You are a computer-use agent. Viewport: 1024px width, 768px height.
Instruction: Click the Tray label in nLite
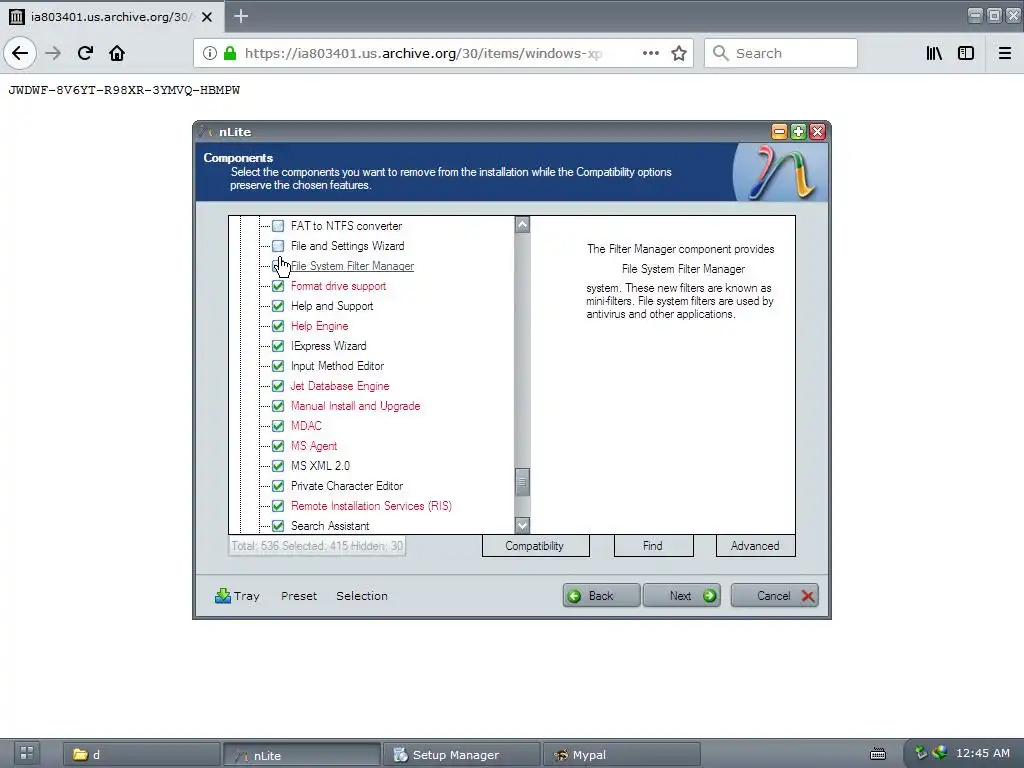247,596
